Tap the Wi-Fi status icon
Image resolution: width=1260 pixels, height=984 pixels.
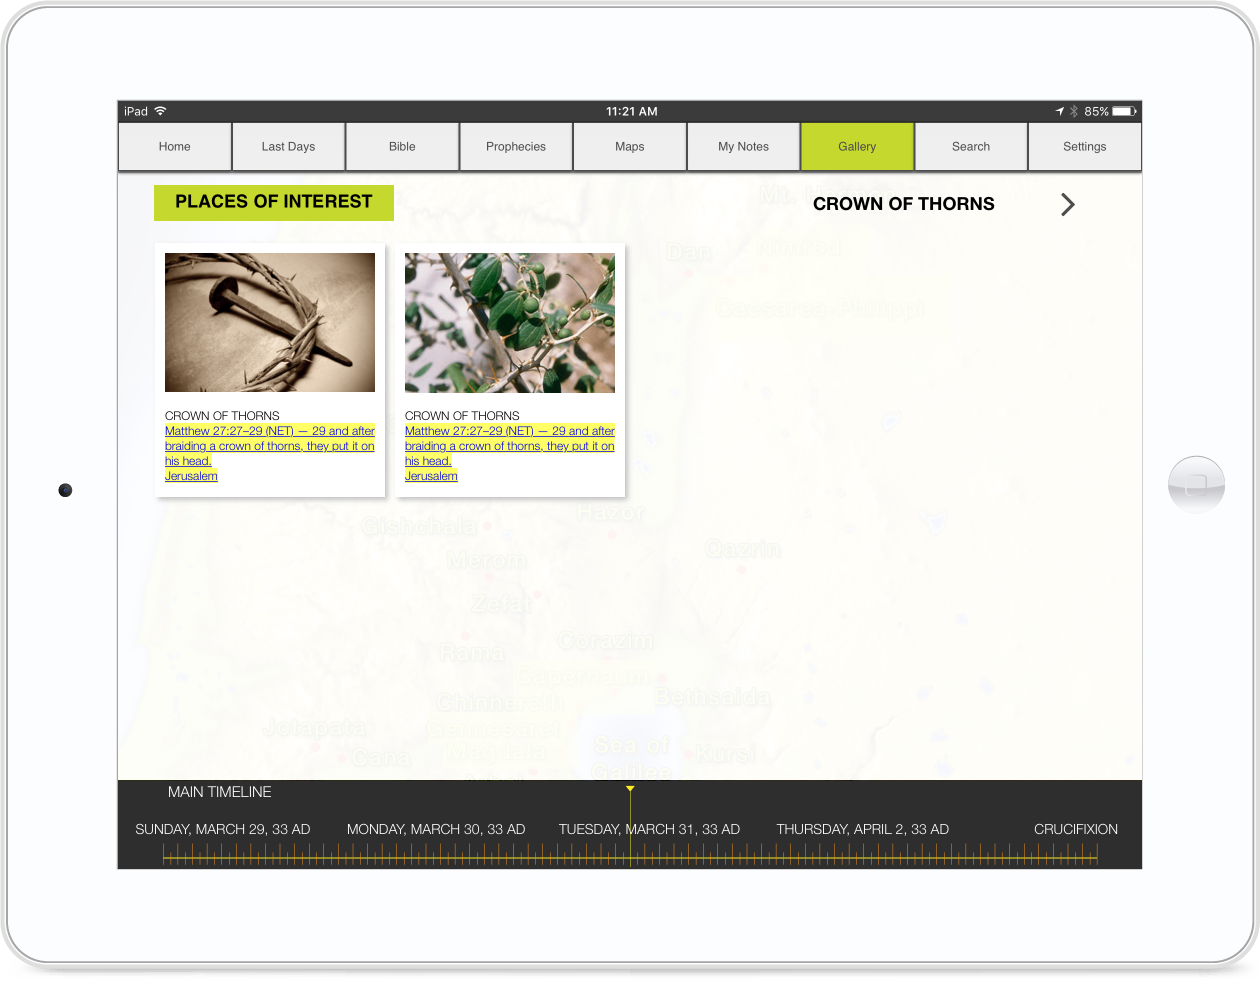point(161,111)
